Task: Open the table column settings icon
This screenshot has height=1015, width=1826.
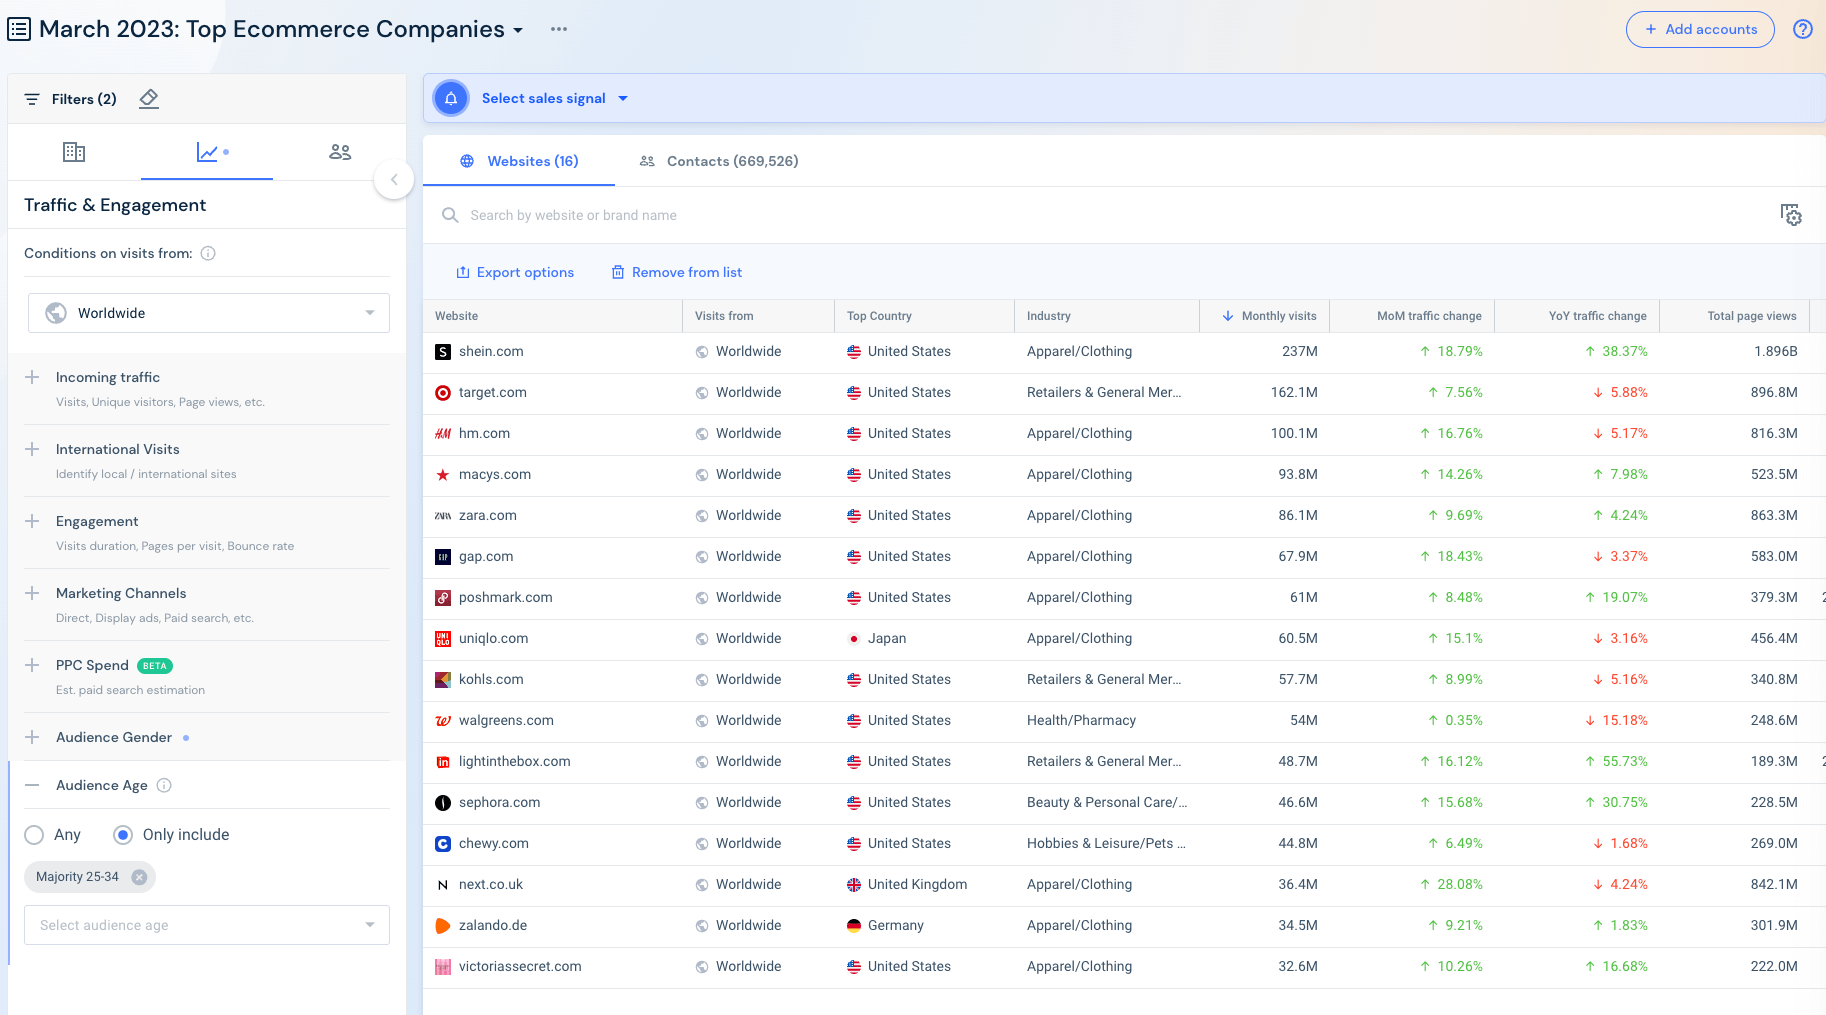Action: click(1791, 214)
